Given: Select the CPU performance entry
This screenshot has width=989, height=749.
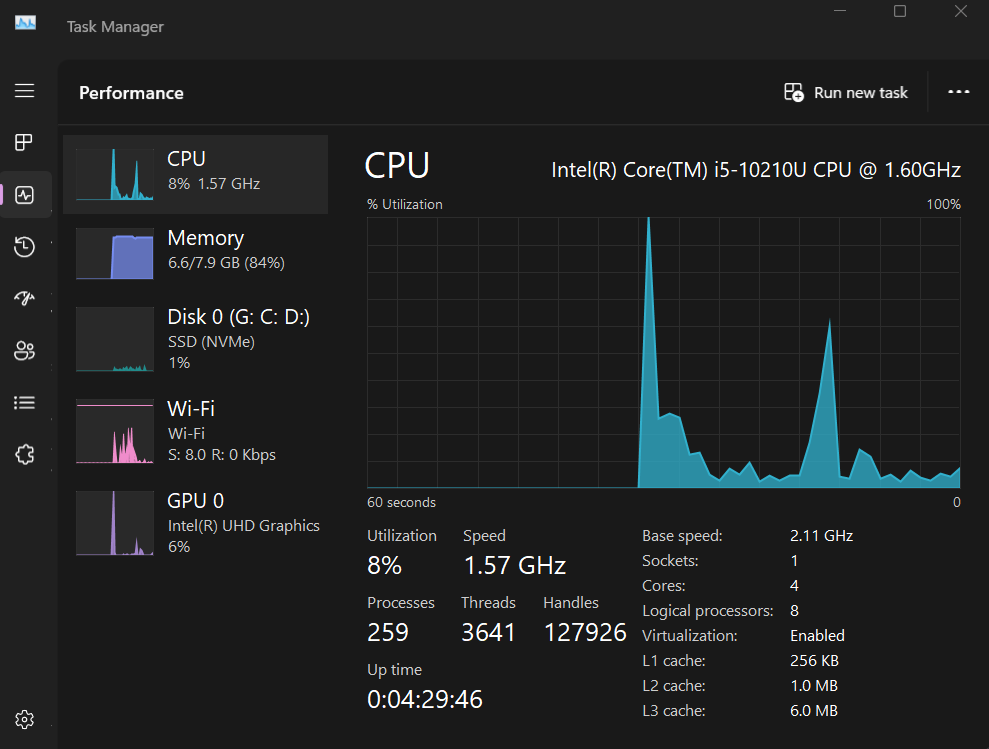Looking at the screenshot, I should pyautogui.click(x=196, y=174).
